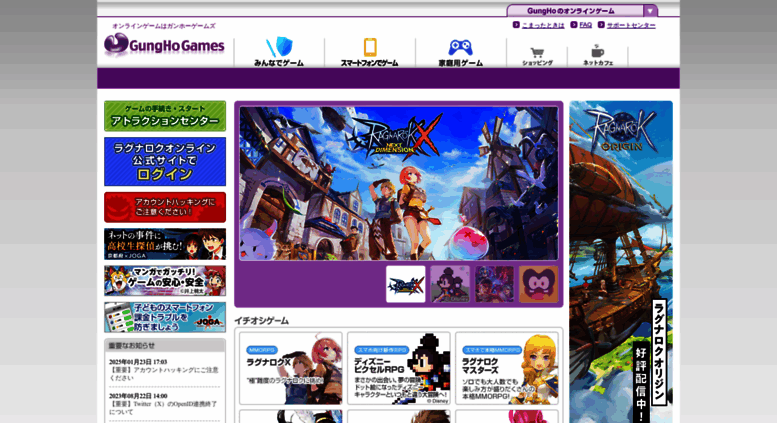Click date 2025年01月23日 17:03
The image size is (777, 423).
[x=138, y=362]
